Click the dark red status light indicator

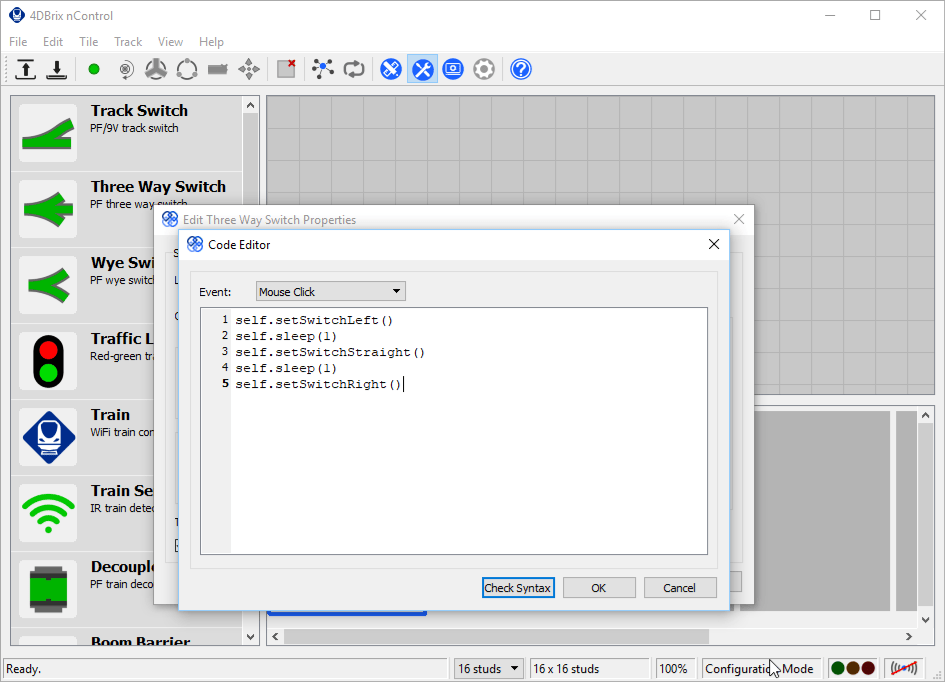point(868,668)
